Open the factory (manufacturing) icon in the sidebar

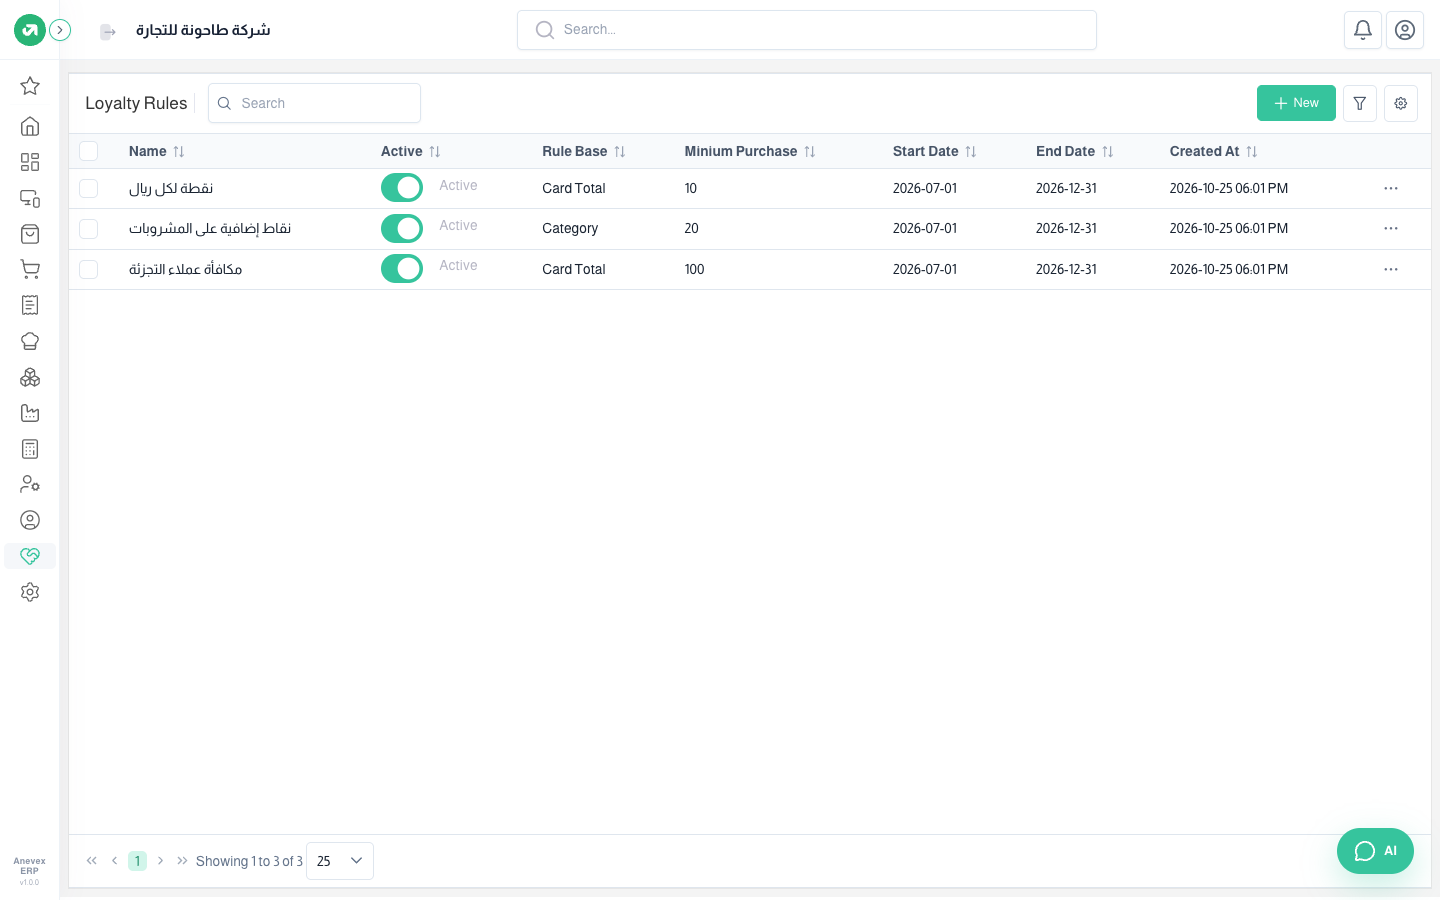30,413
